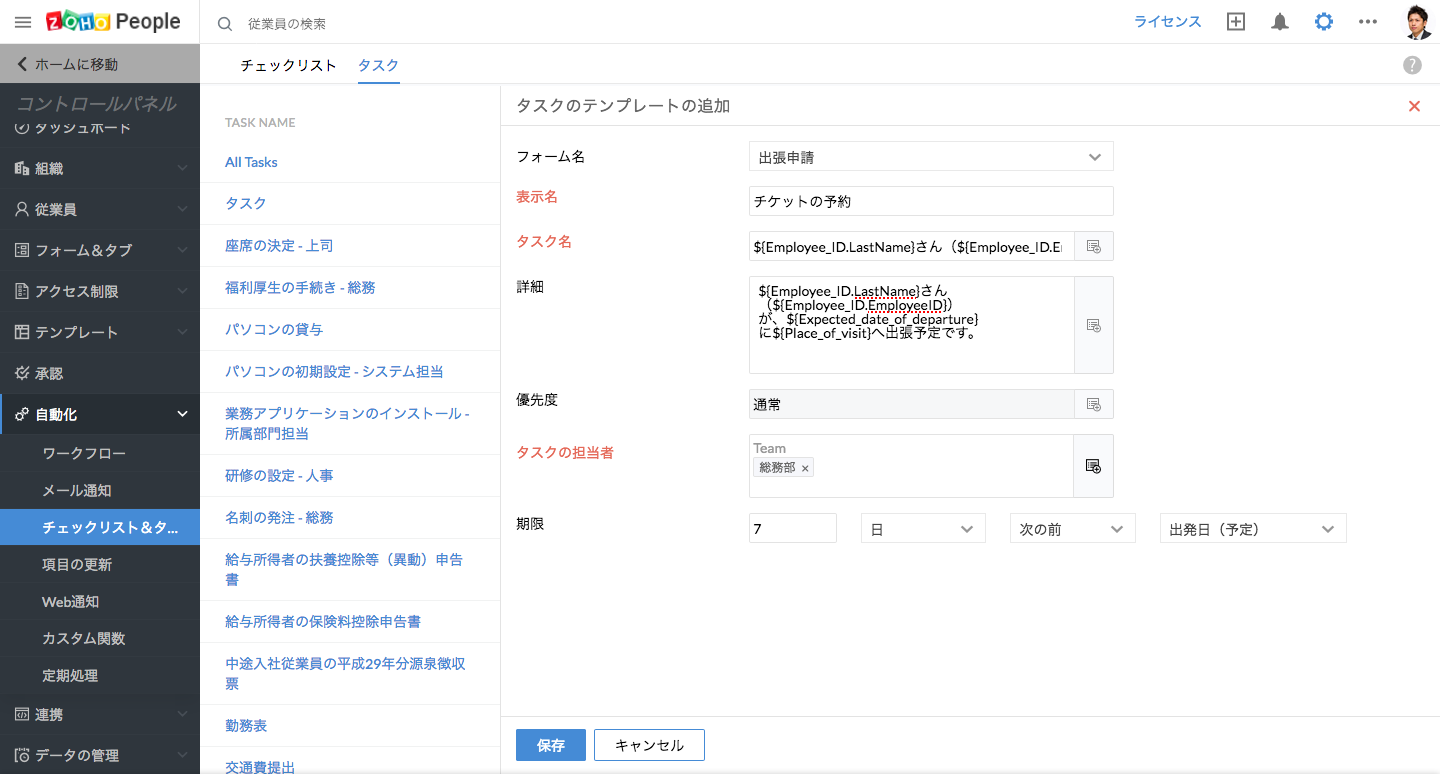
Task: Click the notifications bell icon
Action: click(1280, 22)
